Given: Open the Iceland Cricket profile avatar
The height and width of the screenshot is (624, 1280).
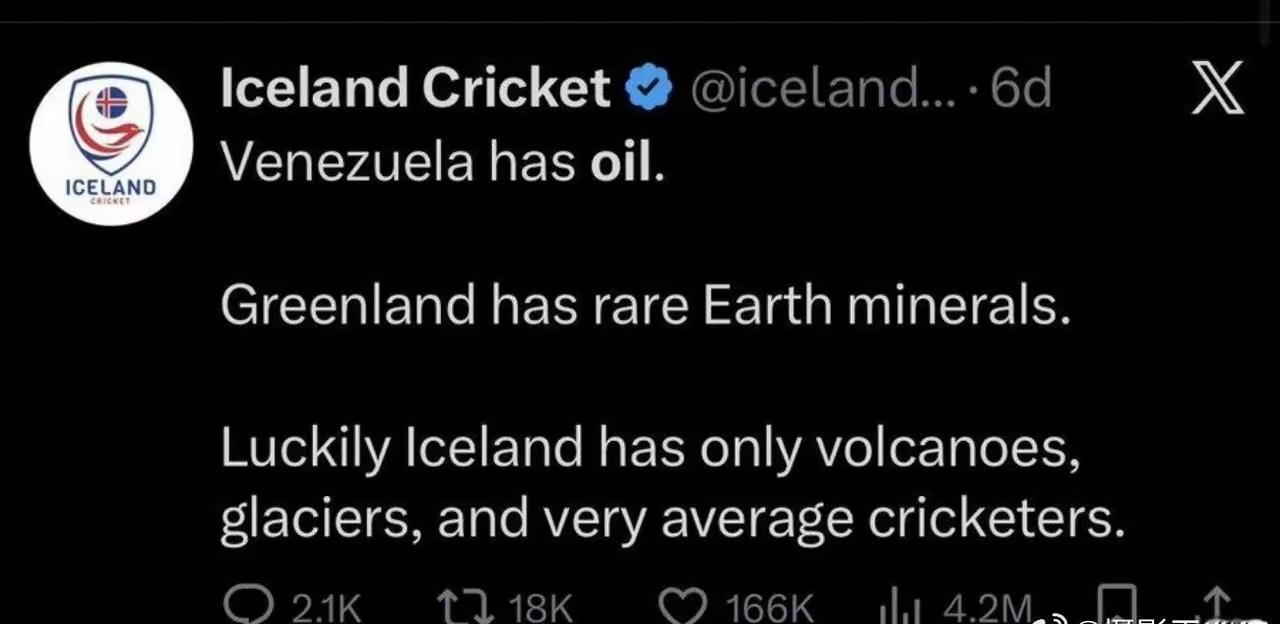Looking at the screenshot, I should coord(110,143).
